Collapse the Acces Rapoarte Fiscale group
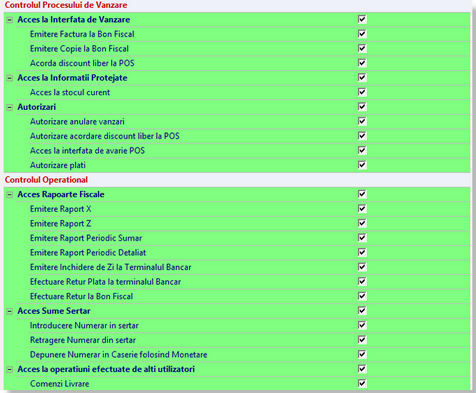 tap(10, 195)
